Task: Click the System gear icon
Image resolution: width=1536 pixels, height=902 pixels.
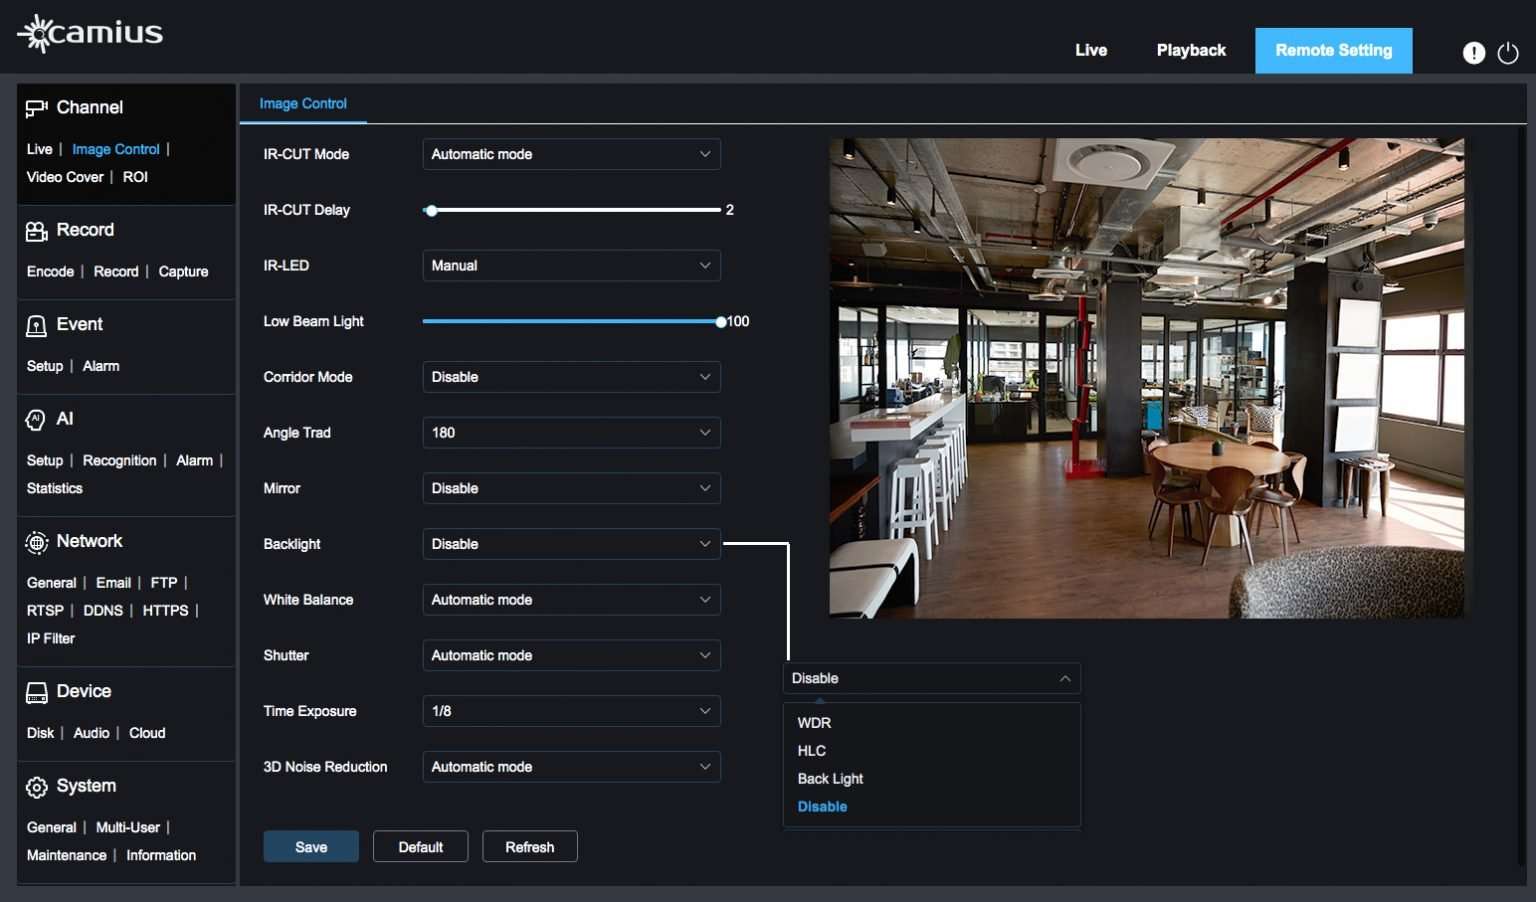Action: (37, 787)
